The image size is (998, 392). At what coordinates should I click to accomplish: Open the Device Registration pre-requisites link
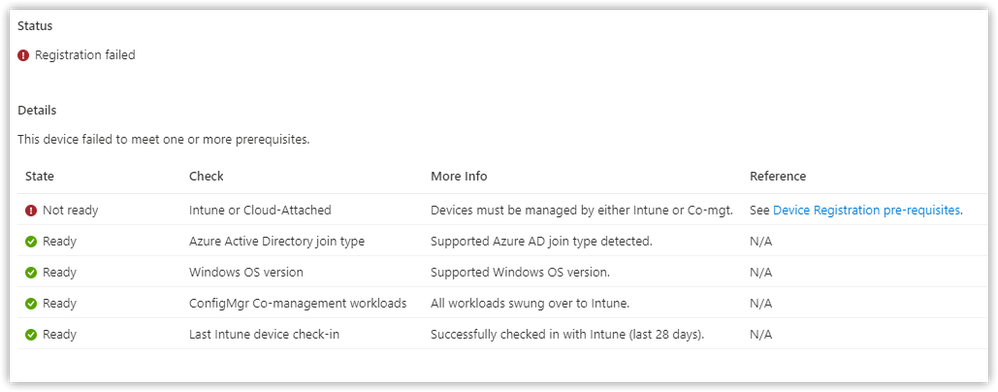pyautogui.click(x=866, y=210)
